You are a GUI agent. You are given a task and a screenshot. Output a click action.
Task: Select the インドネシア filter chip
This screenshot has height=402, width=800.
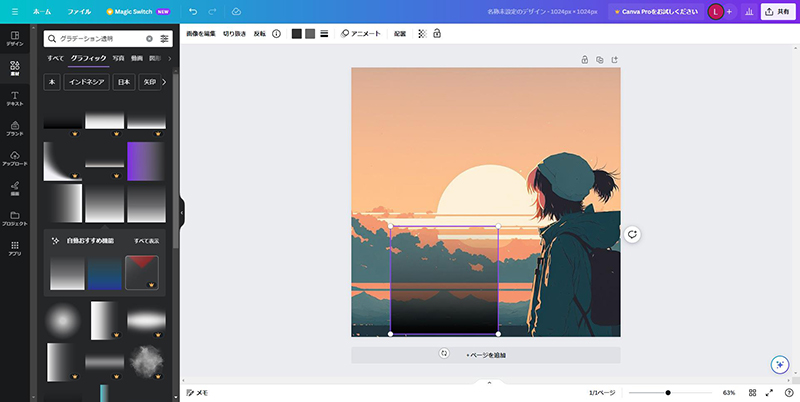pyautogui.click(x=87, y=82)
